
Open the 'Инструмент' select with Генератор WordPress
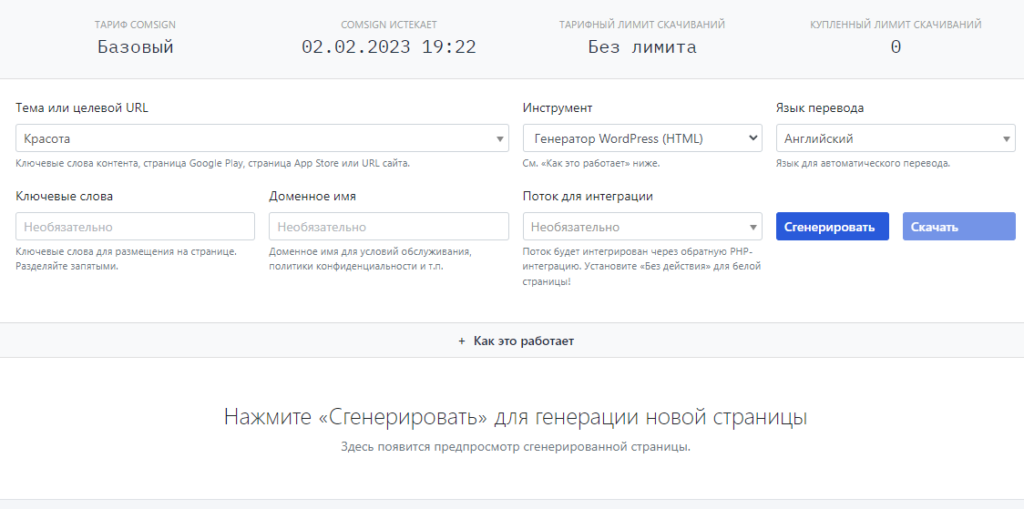(642, 139)
